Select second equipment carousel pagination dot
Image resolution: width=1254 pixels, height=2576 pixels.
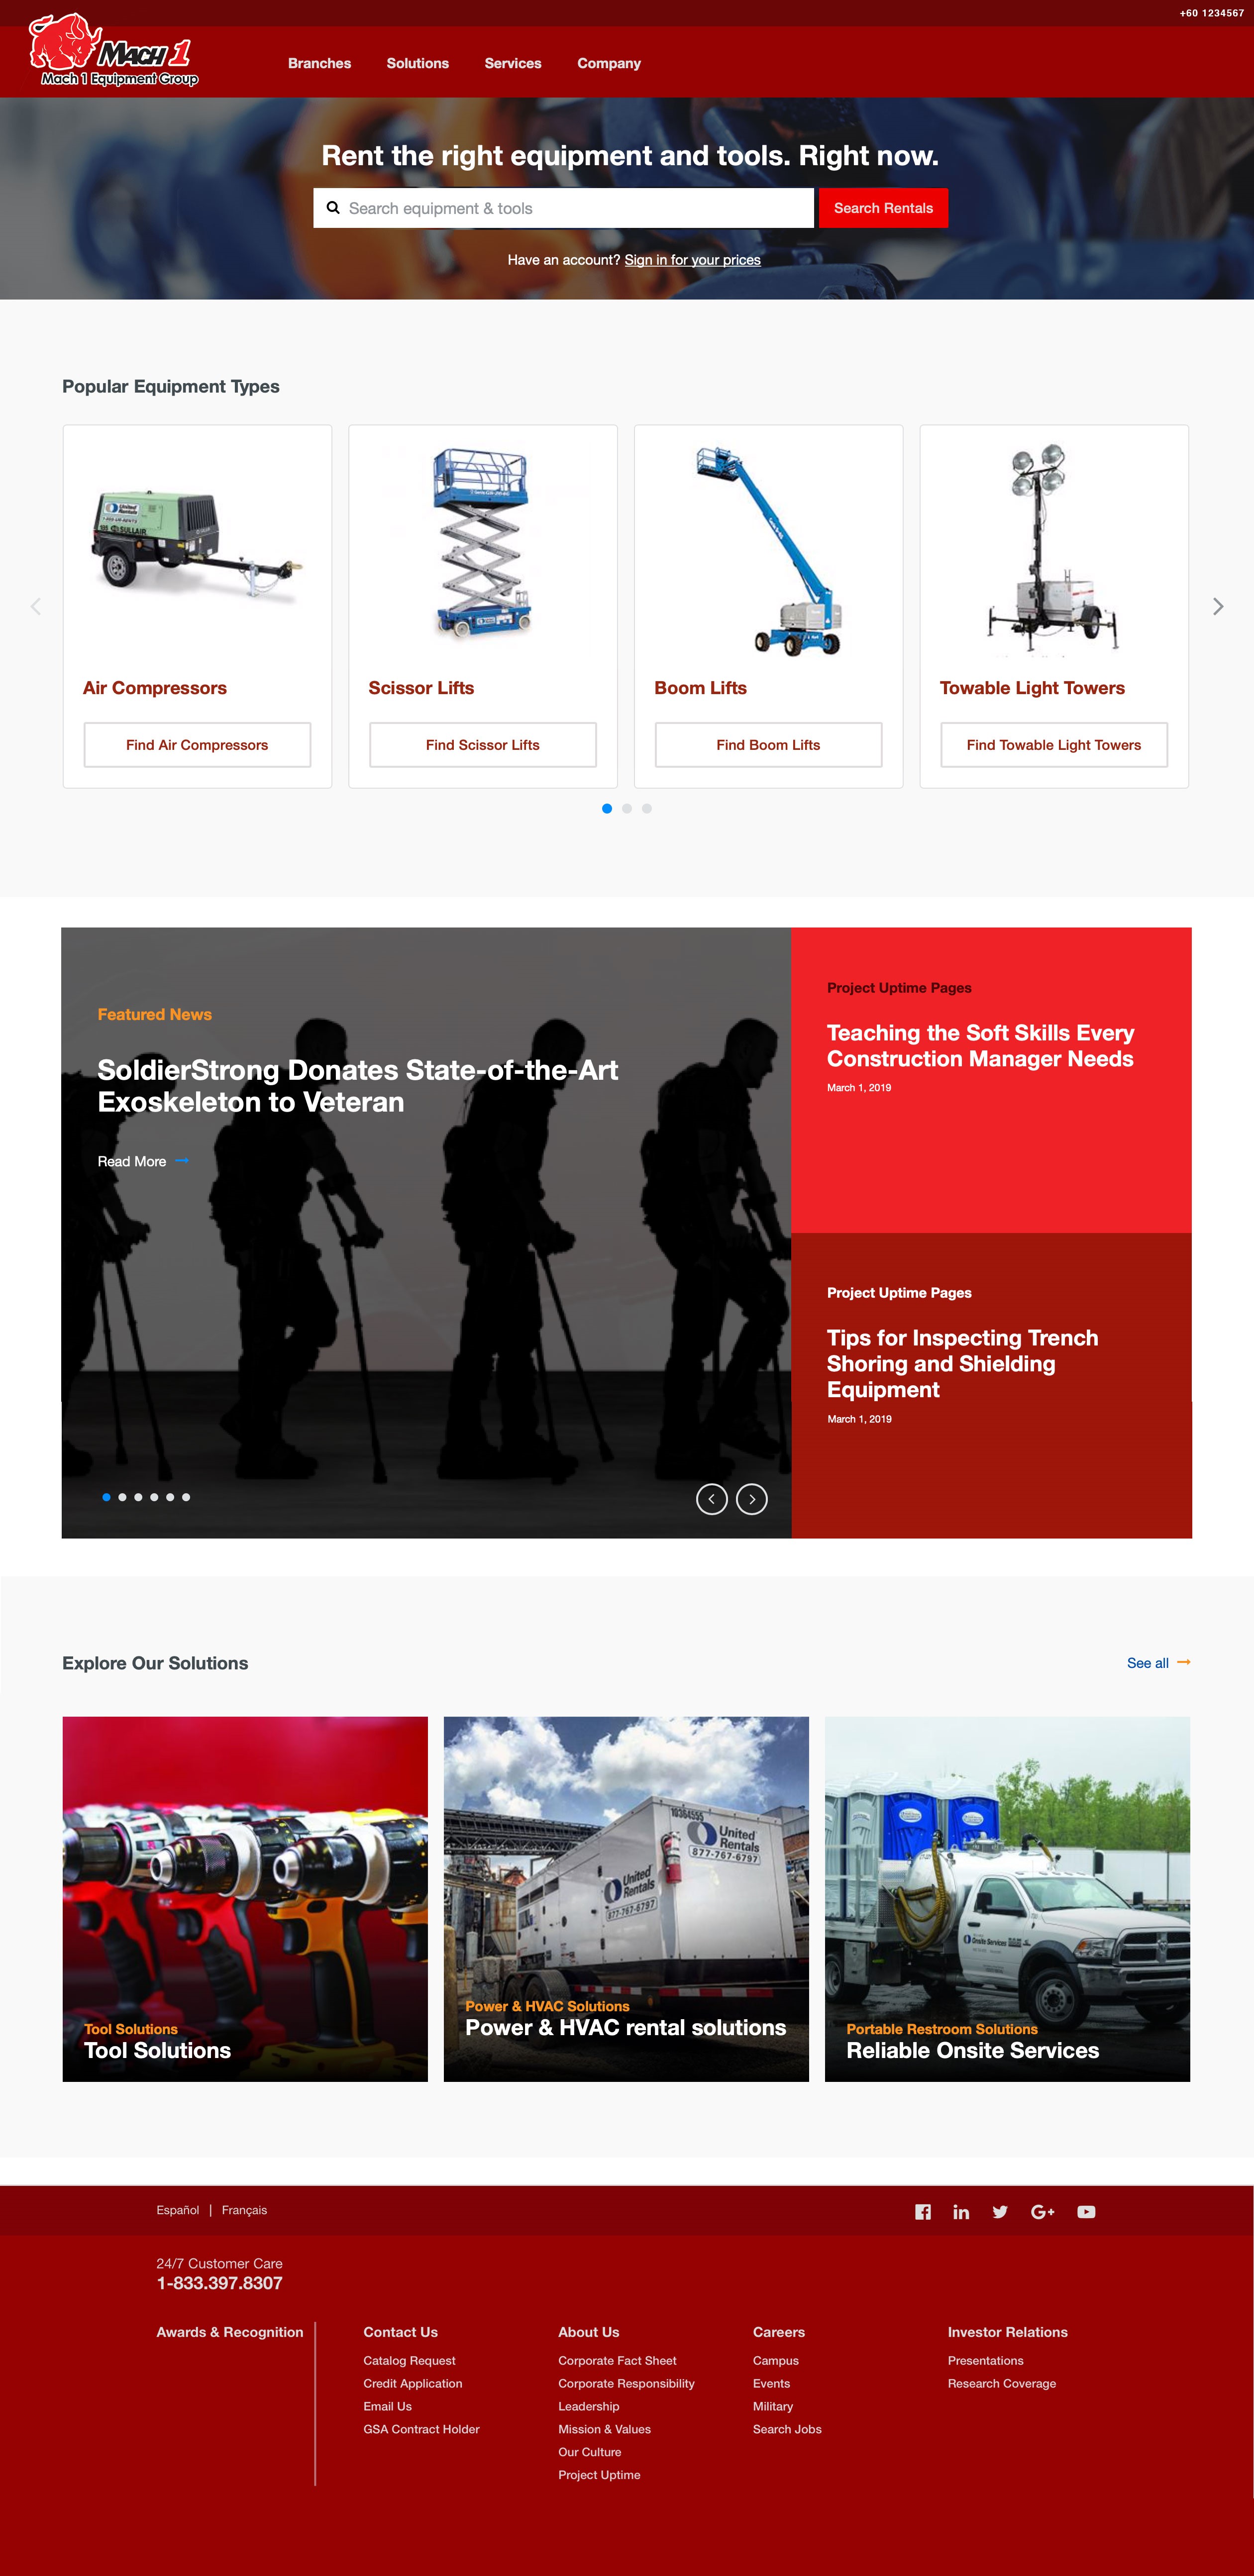tap(627, 808)
